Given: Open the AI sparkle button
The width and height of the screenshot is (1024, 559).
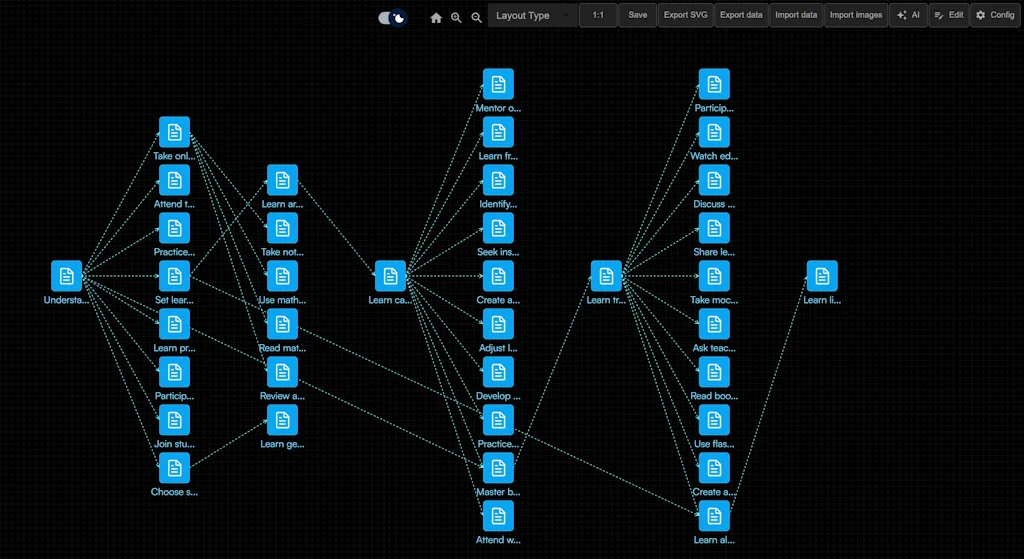Looking at the screenshot, I should pyautogui.click(x=908, y=15).
